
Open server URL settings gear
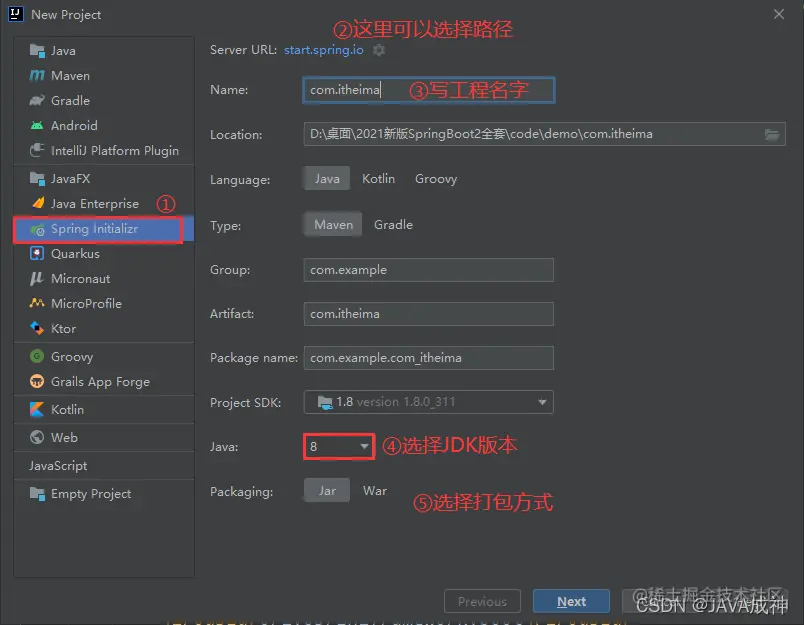tap(378, 50)
